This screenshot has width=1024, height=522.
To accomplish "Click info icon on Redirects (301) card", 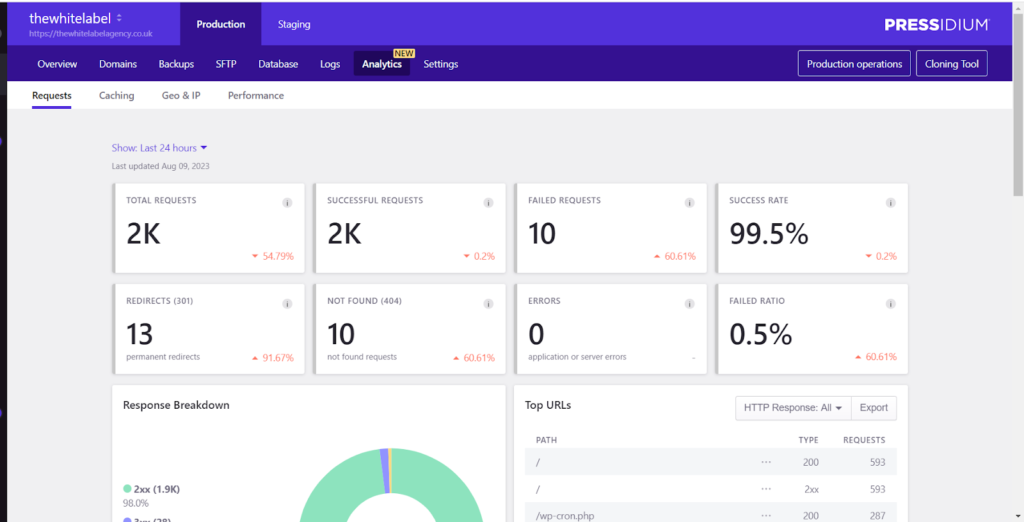I will tap(287, 303).
